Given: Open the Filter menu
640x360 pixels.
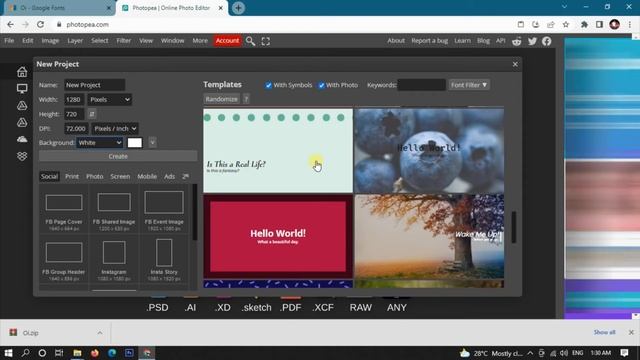Looking at the screenshot, I should pos(124,41).
